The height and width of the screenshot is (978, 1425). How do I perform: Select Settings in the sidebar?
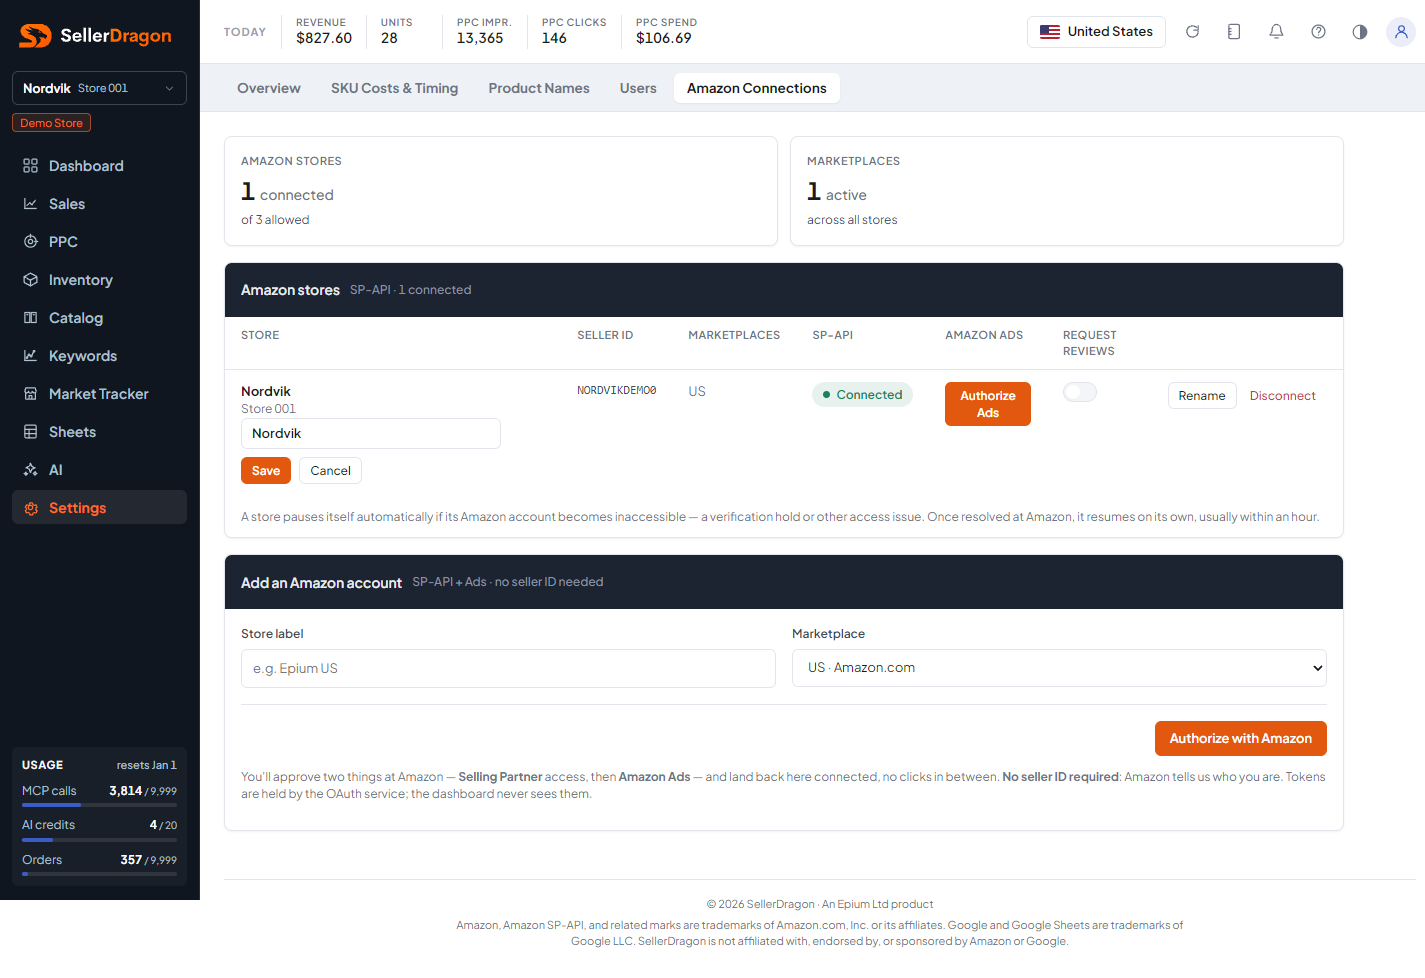click(x=99, y=508)
